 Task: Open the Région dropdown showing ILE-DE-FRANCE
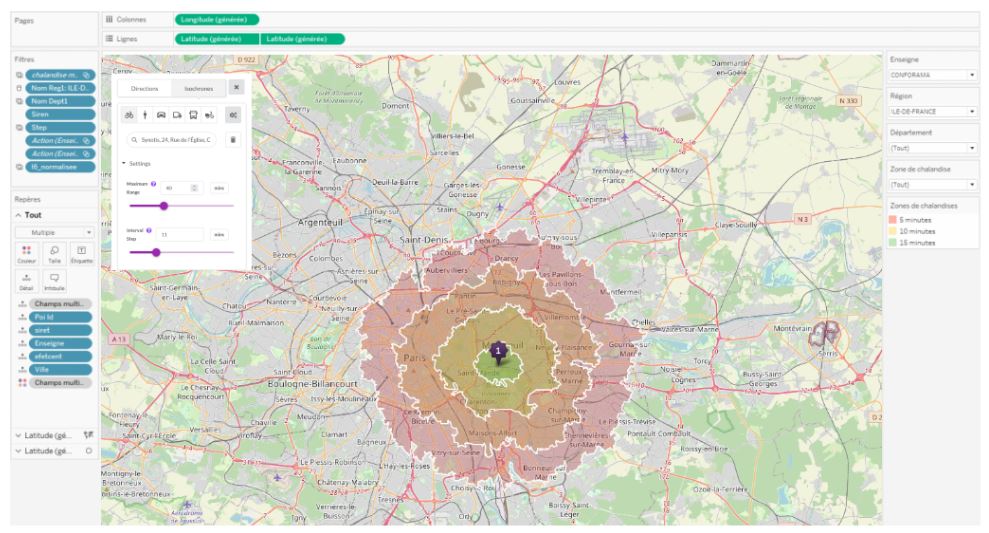point(931,111)
